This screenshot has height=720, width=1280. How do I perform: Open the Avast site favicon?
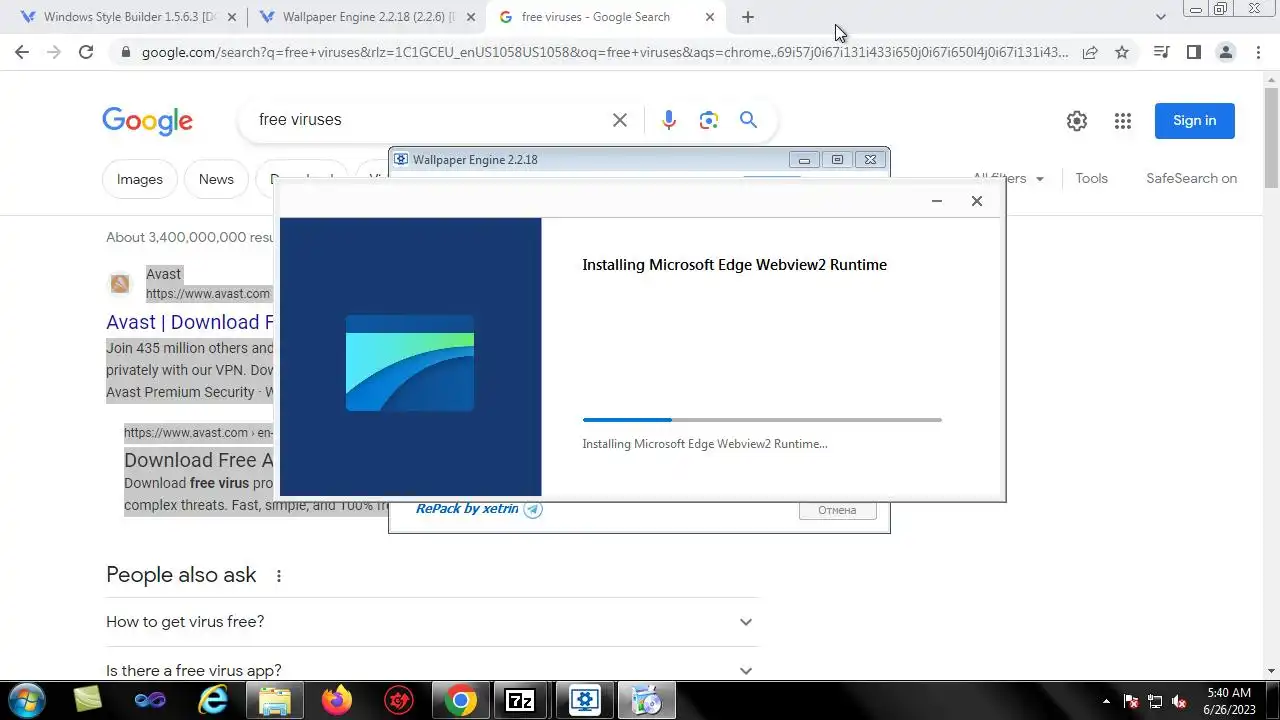(x=120, y=284)
